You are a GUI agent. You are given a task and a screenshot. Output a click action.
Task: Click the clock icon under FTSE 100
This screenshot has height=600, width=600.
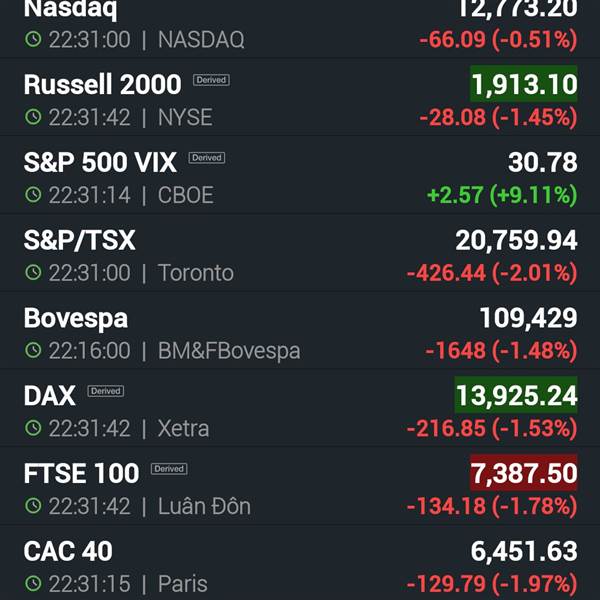click(x=33, y=505)
